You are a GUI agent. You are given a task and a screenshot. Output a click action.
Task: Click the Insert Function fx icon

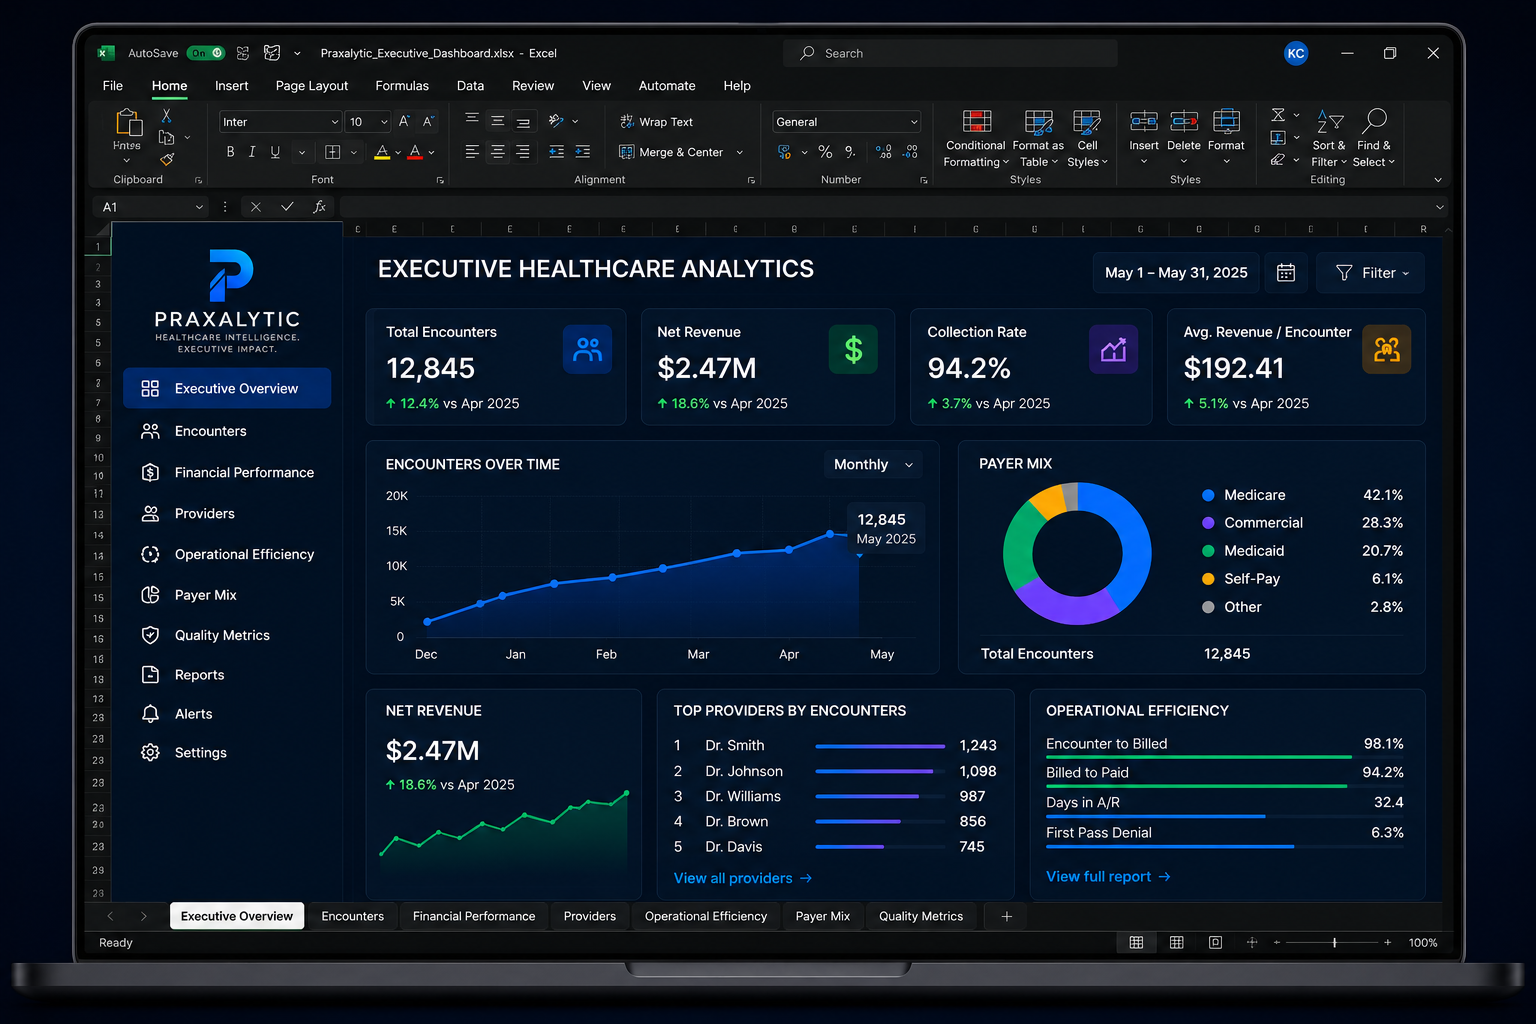[320, 207]
